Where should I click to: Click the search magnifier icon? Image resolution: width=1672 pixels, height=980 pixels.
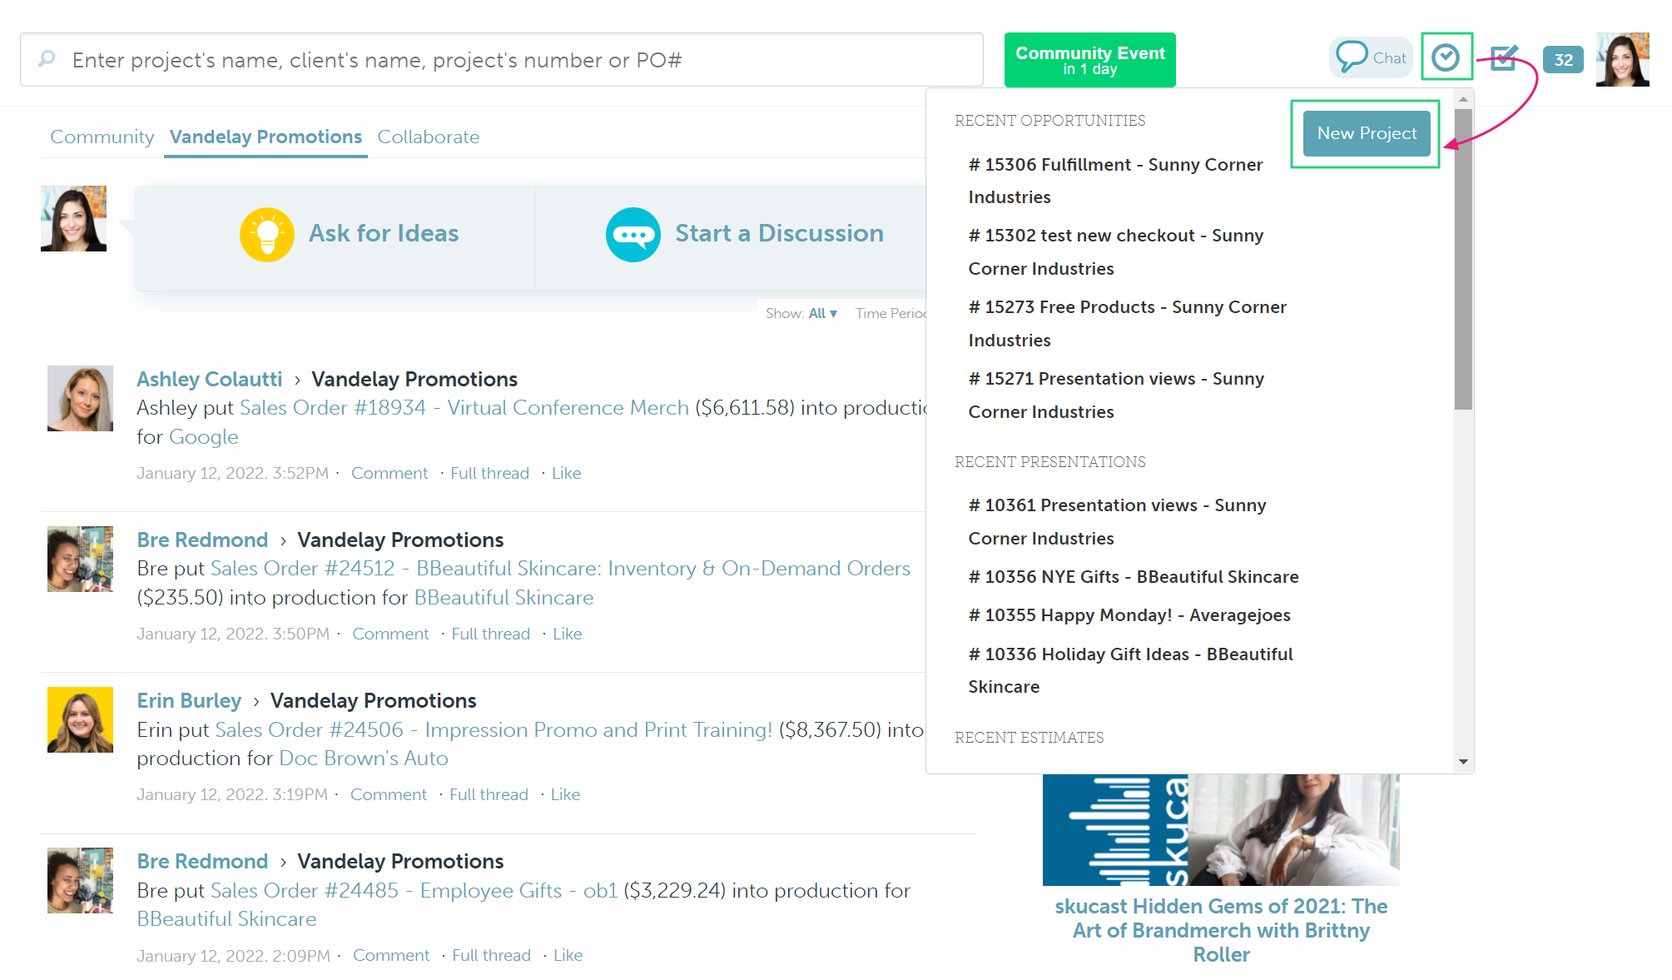(x=47, y=59)
